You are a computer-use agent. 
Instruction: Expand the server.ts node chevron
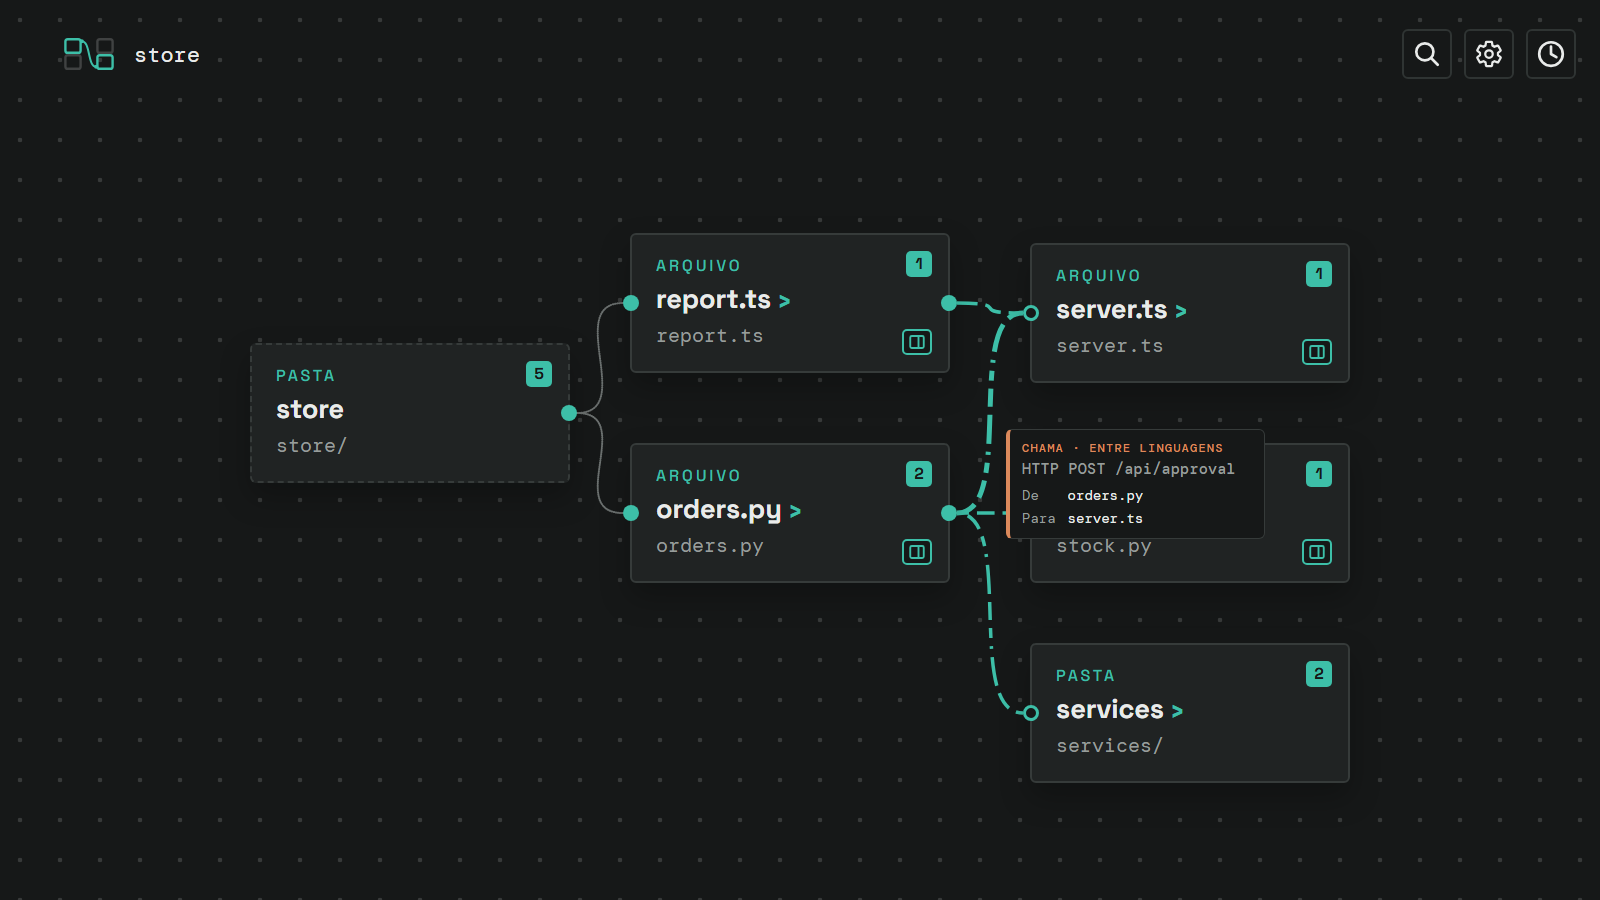1181,311
